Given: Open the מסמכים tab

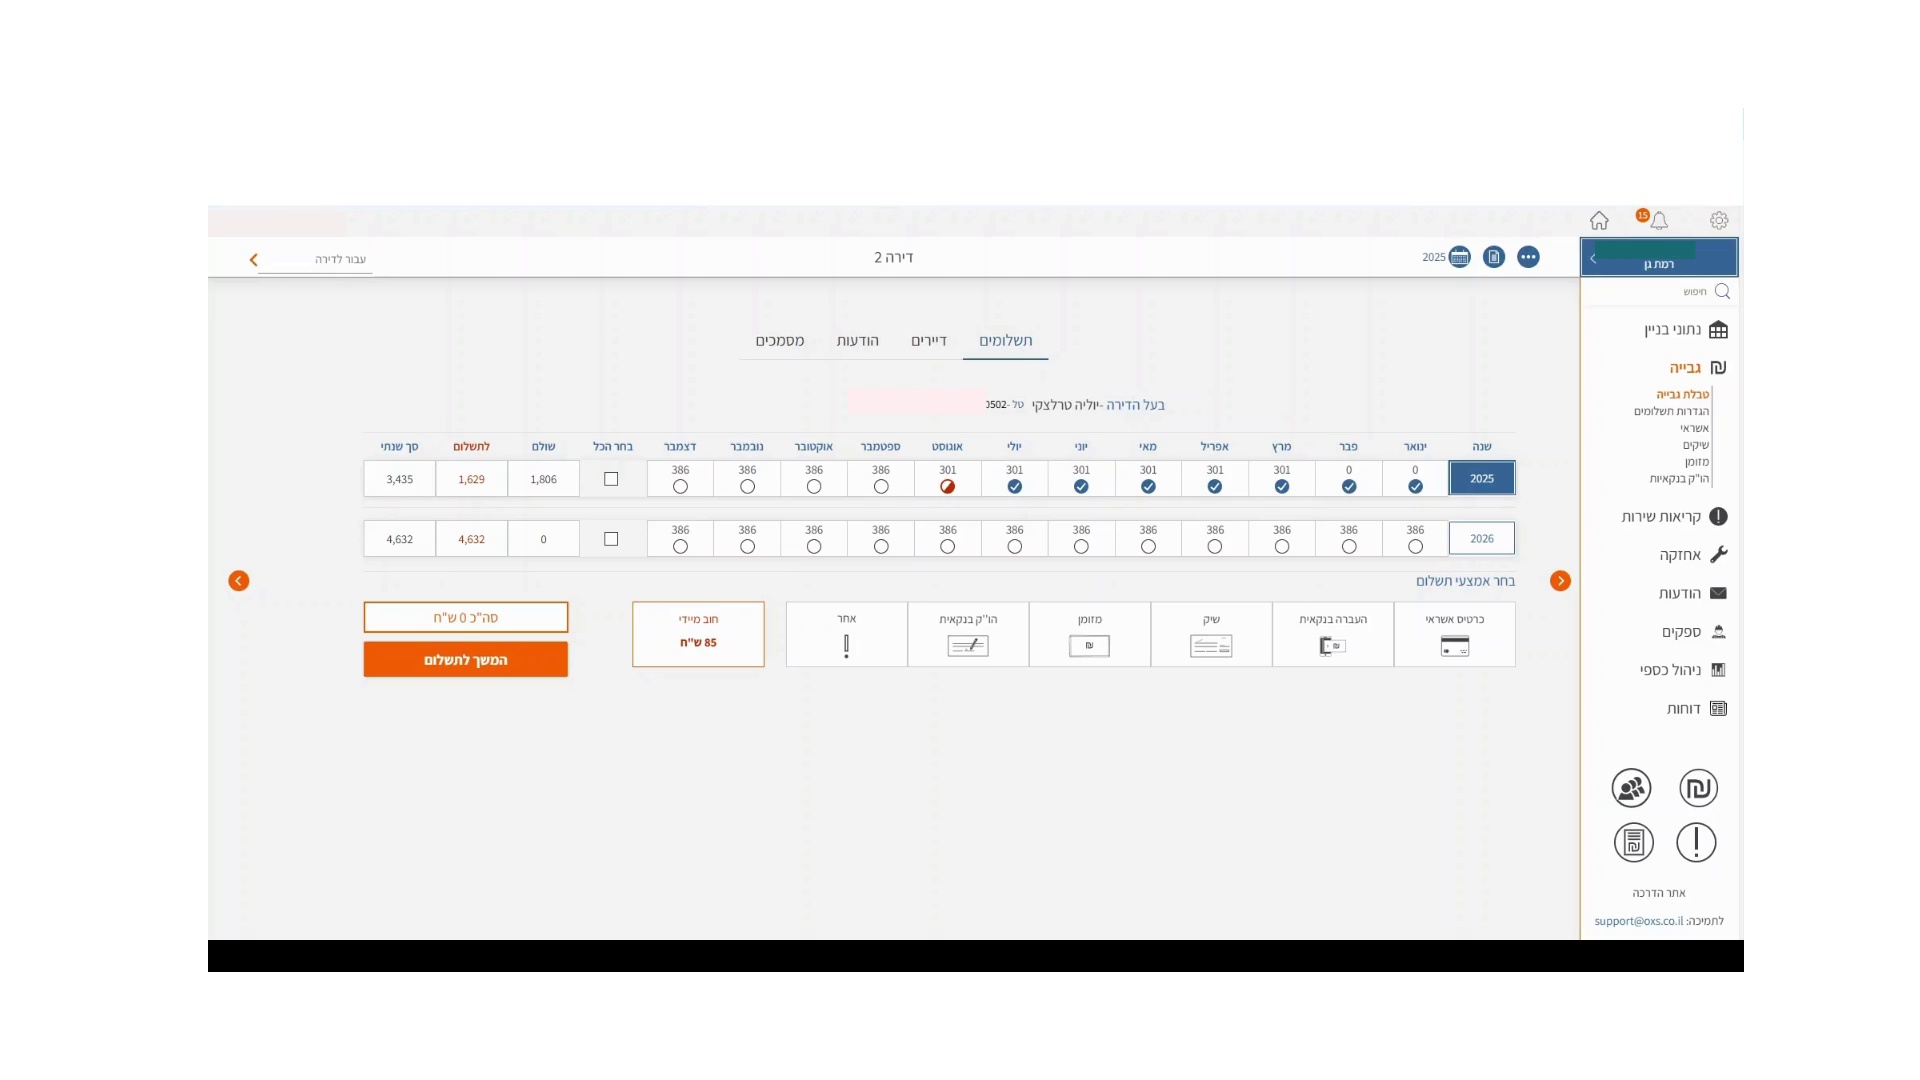Looking at the screenshot, I should coord(780,341).
